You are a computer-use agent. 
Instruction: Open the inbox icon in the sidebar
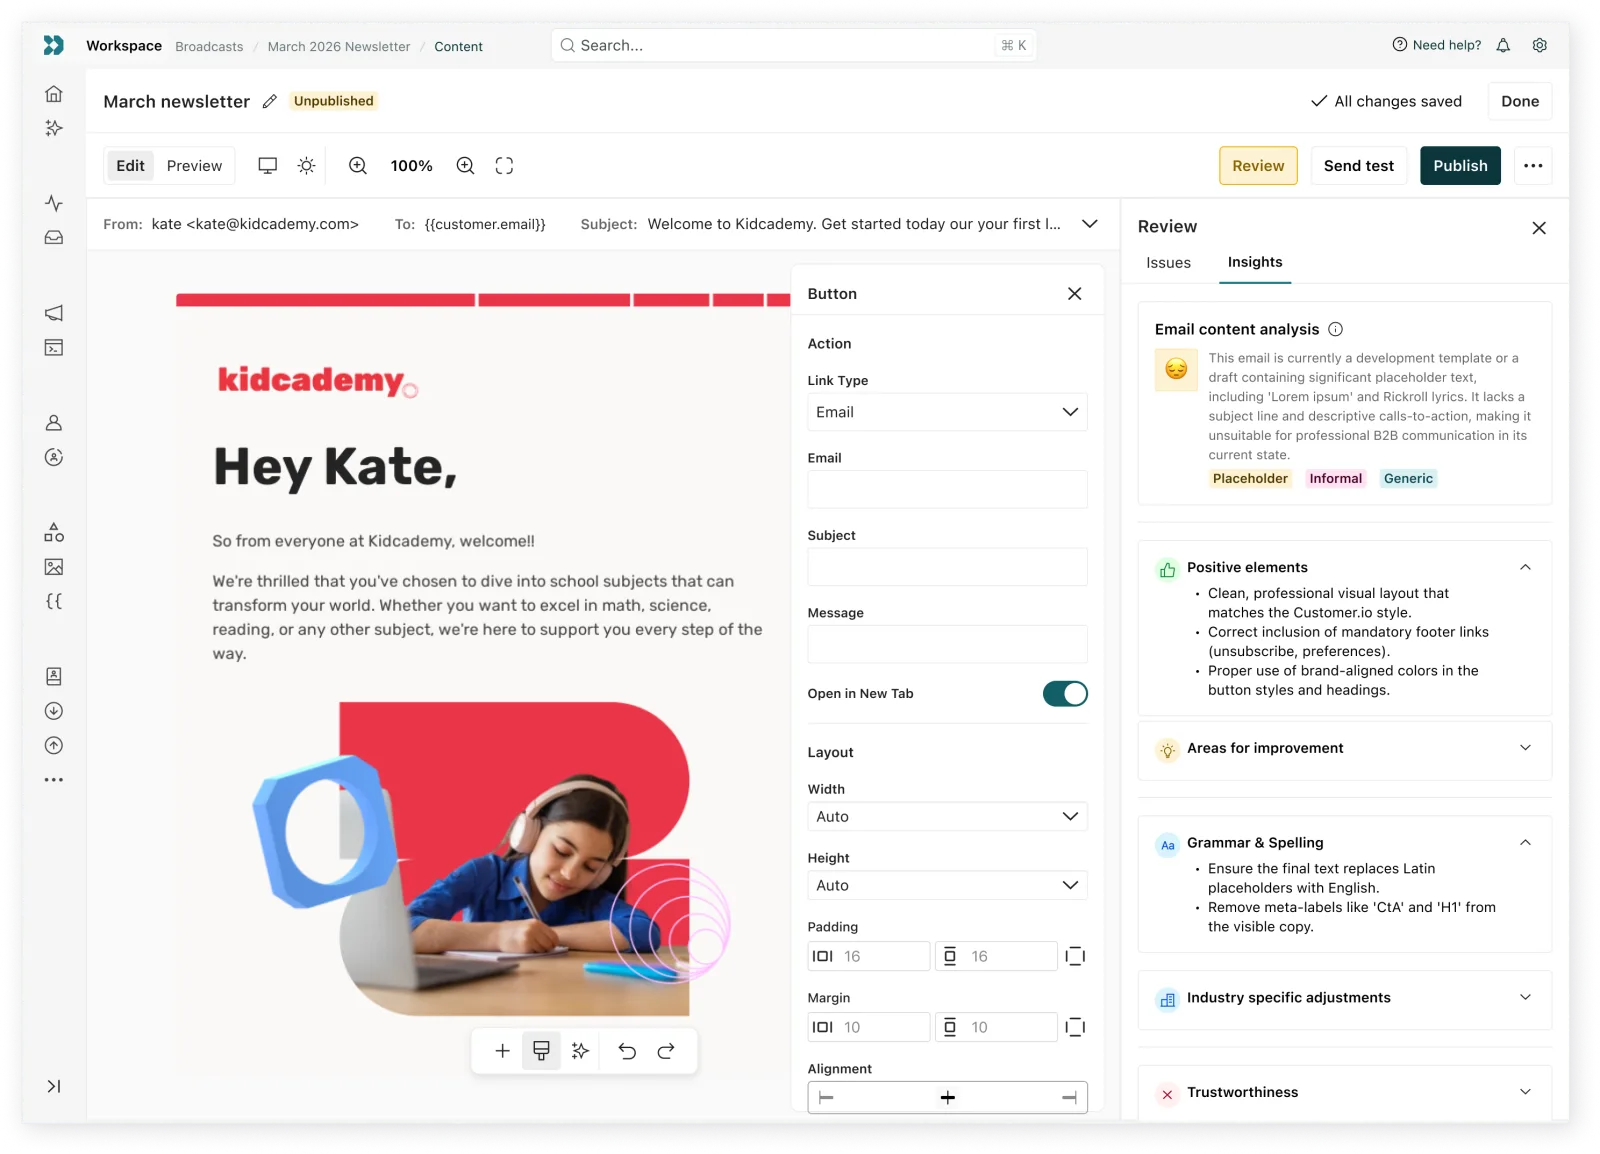point(54,238)
